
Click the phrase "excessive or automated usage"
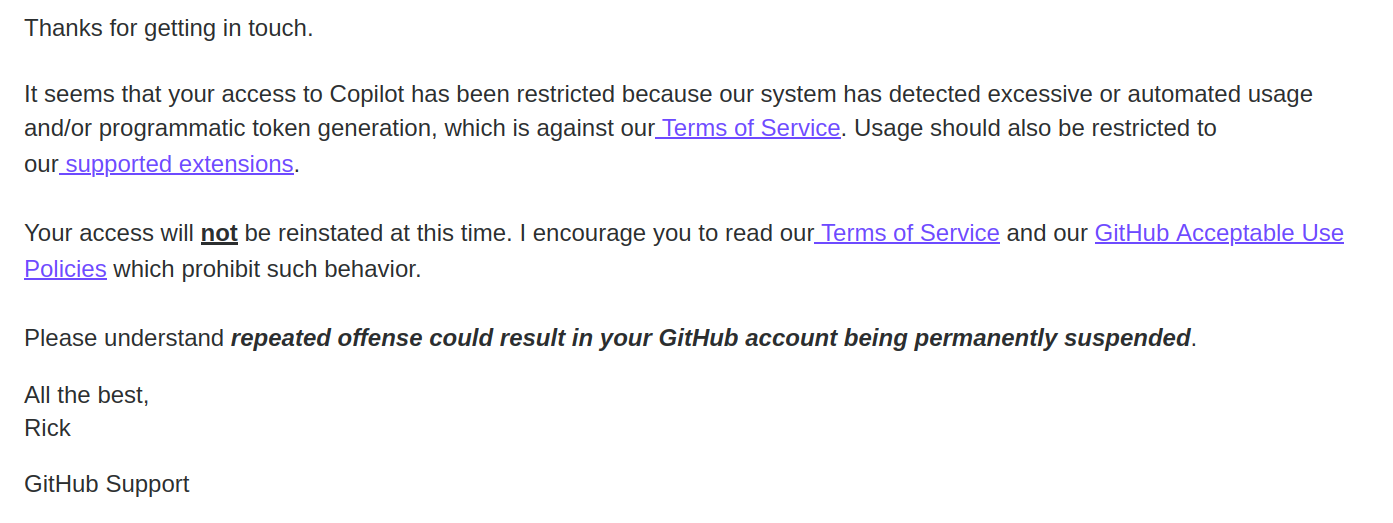(x=1150, y=94)
